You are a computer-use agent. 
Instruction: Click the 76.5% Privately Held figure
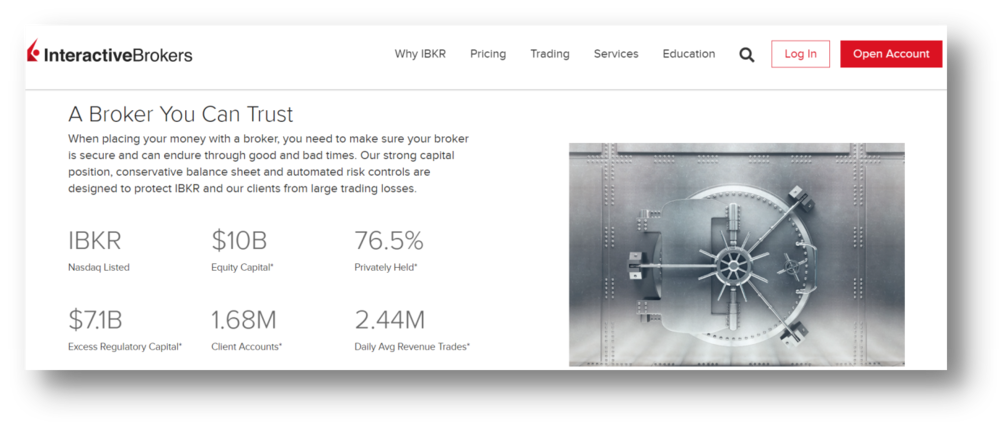389,241
